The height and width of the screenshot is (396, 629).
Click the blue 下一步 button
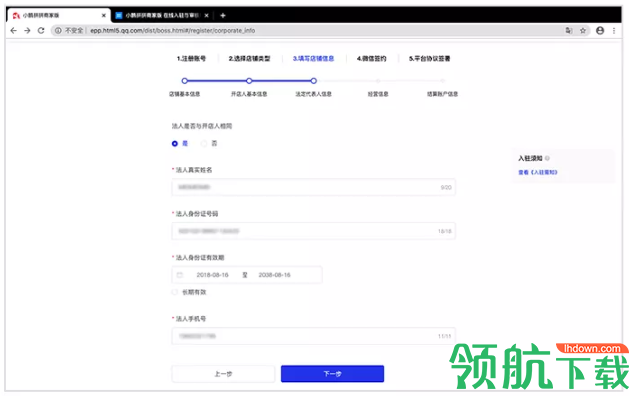pyautogui.click(x=332, y=374)
